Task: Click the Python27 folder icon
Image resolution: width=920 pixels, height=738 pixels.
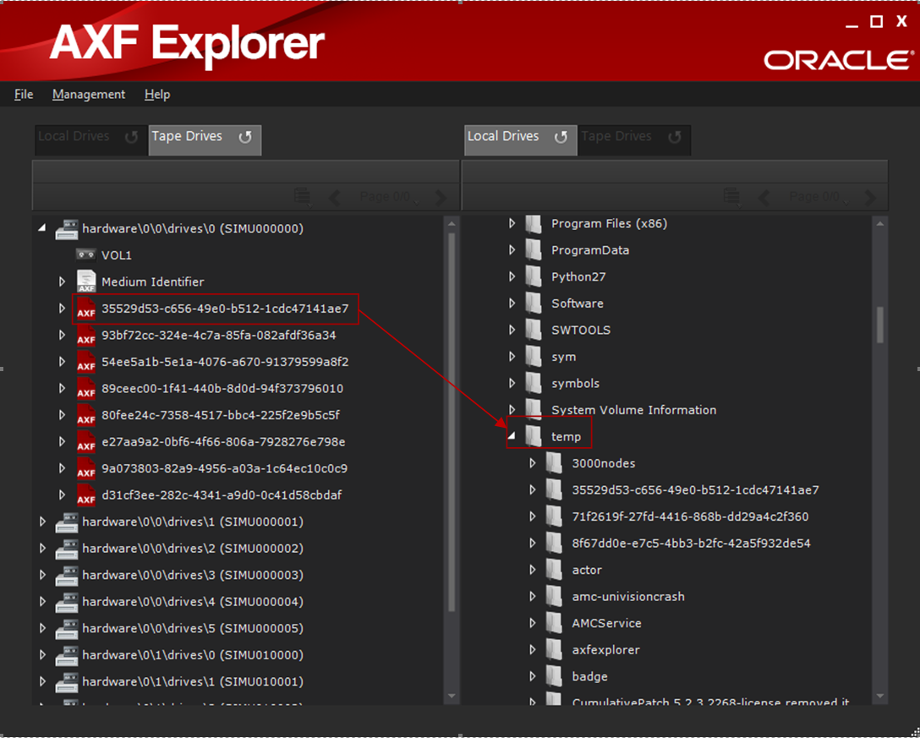Action: [533, 277]
